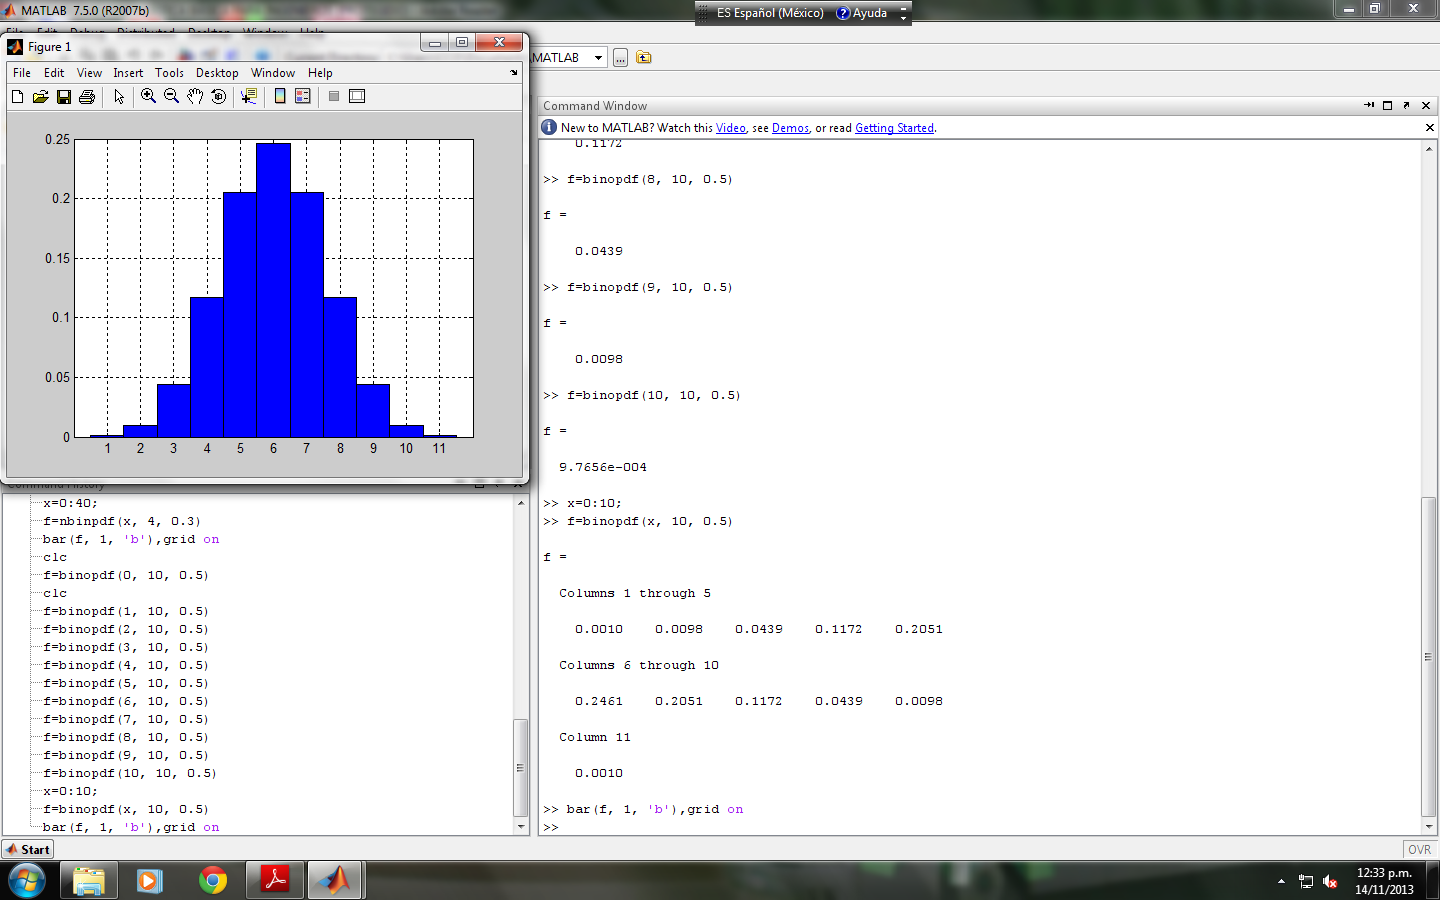Select 'f=binopdf(0, 10, 0.5)' in Command History

(x=126, y=576)
